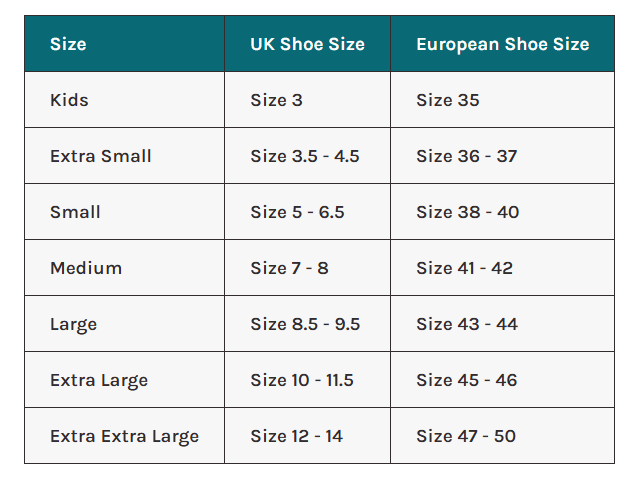Select the Extra Small size cell
Screen dimensions: 640x493
coord(100,156)
